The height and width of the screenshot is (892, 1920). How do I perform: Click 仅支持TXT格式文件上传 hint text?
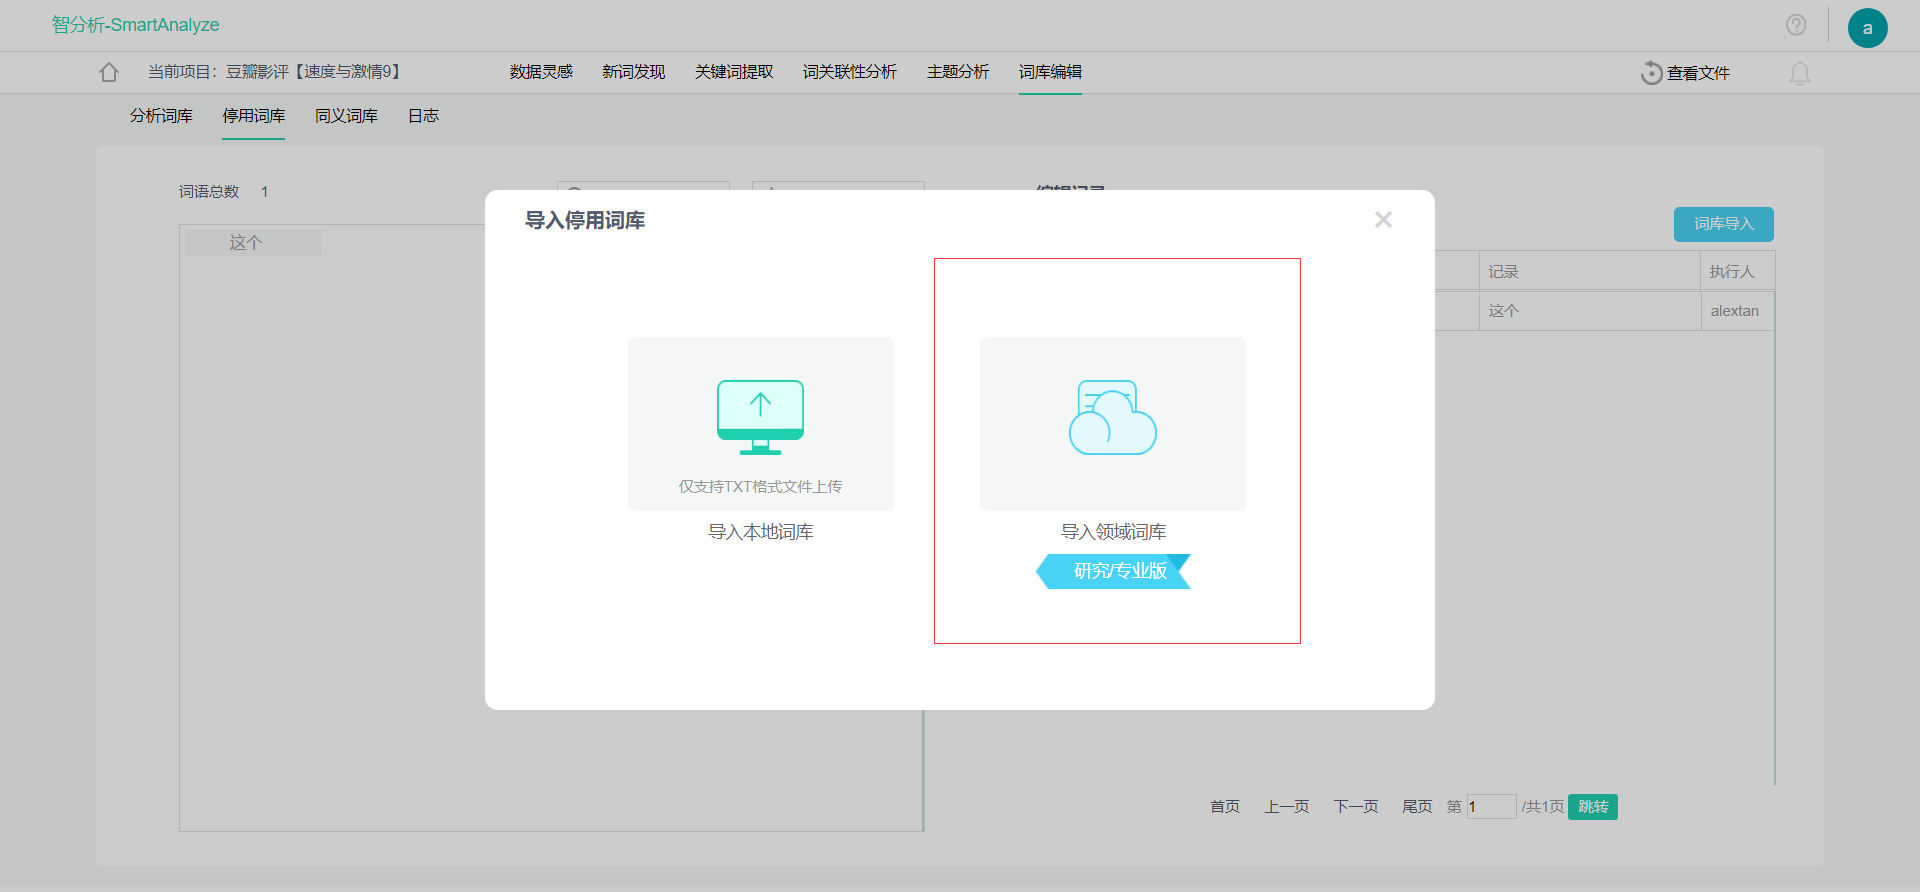pos(760,487)
